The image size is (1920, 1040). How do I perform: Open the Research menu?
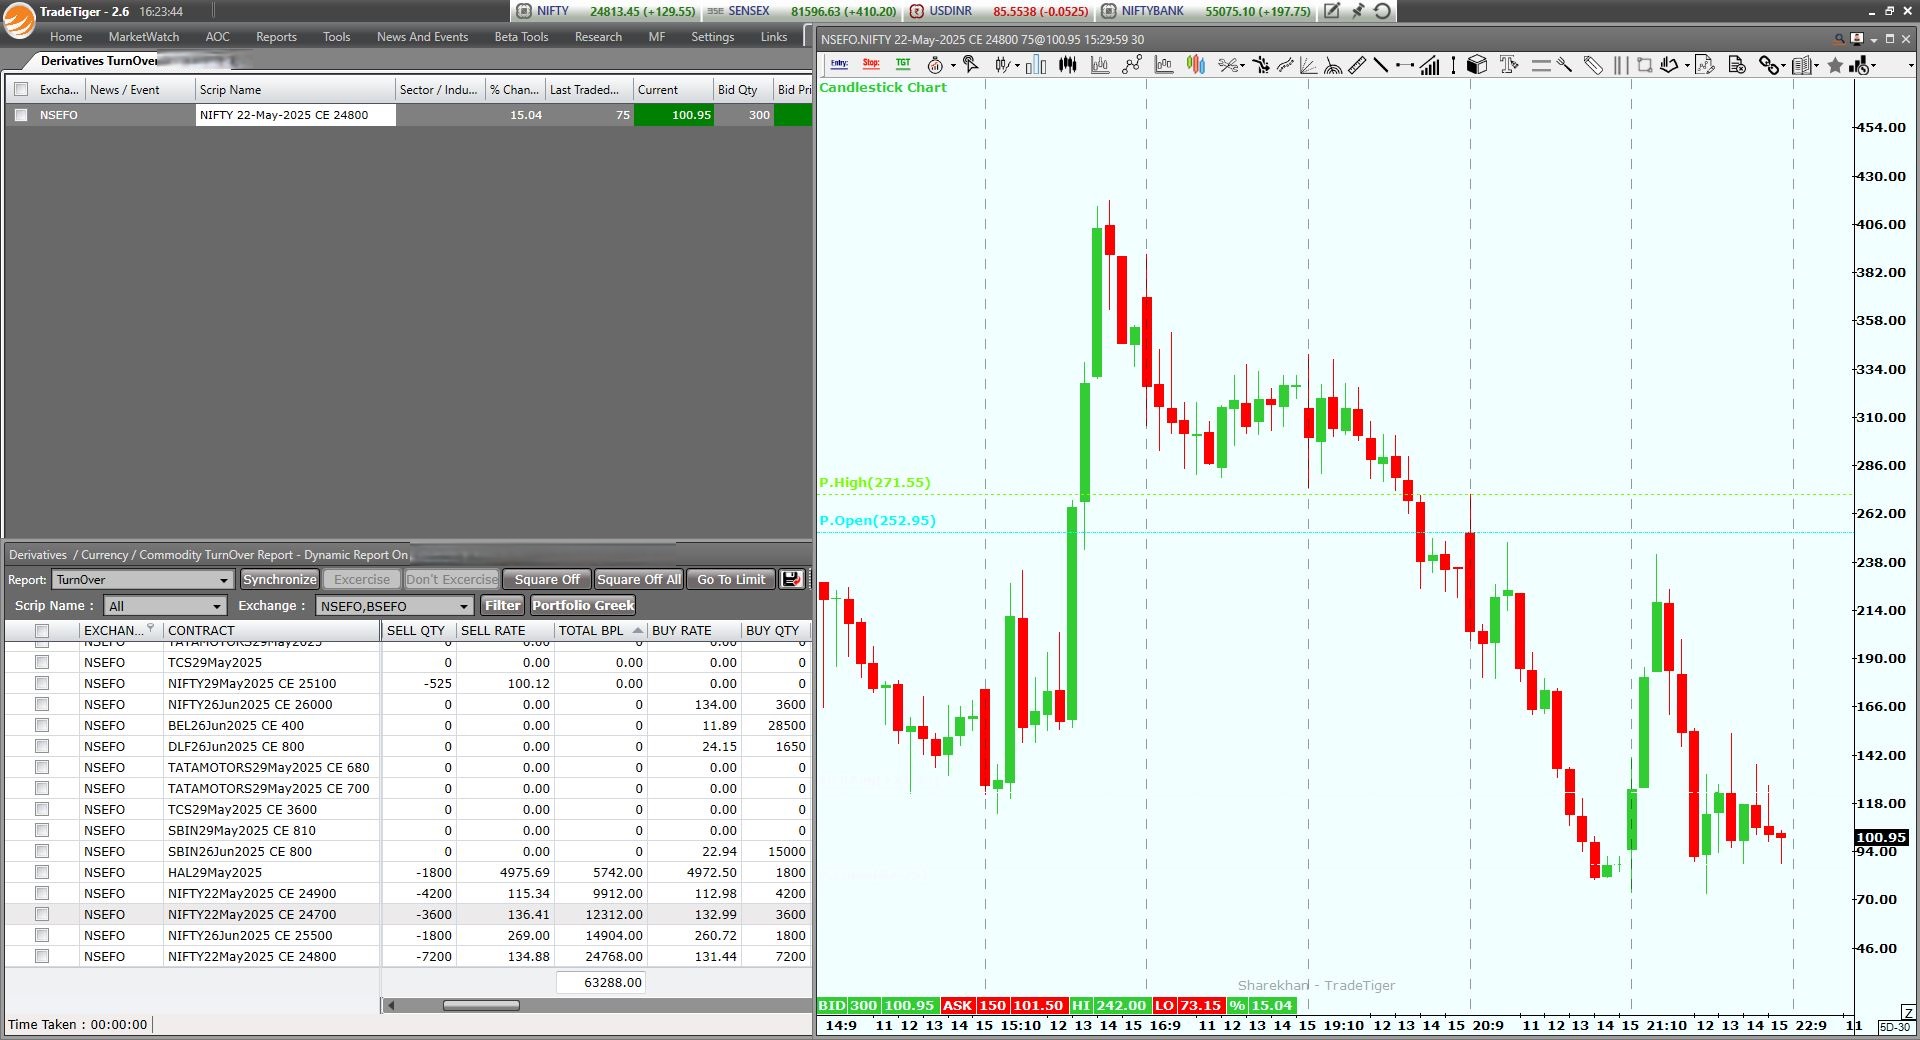598,37
